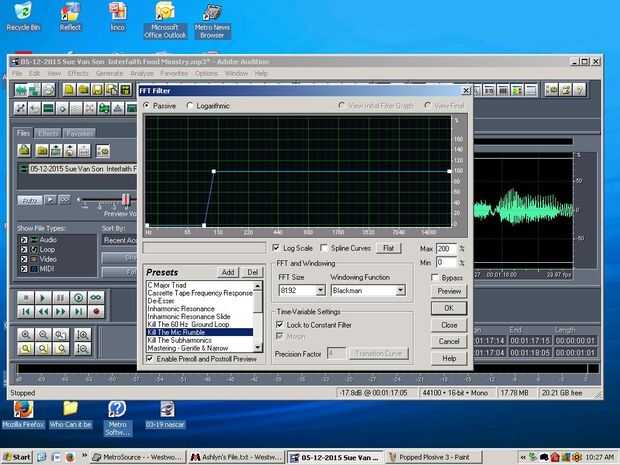Toggle the Log Scale checkbox
620x465 pixels.
coord(277,247)
